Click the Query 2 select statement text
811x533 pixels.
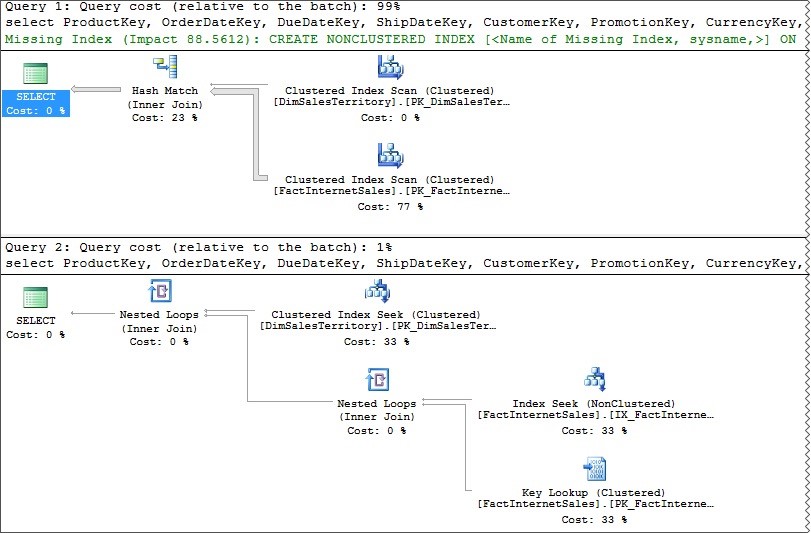[400, 263]
